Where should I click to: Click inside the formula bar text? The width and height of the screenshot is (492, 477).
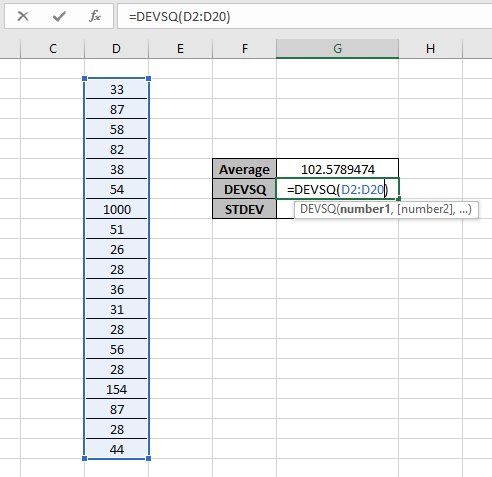[180, 16]
